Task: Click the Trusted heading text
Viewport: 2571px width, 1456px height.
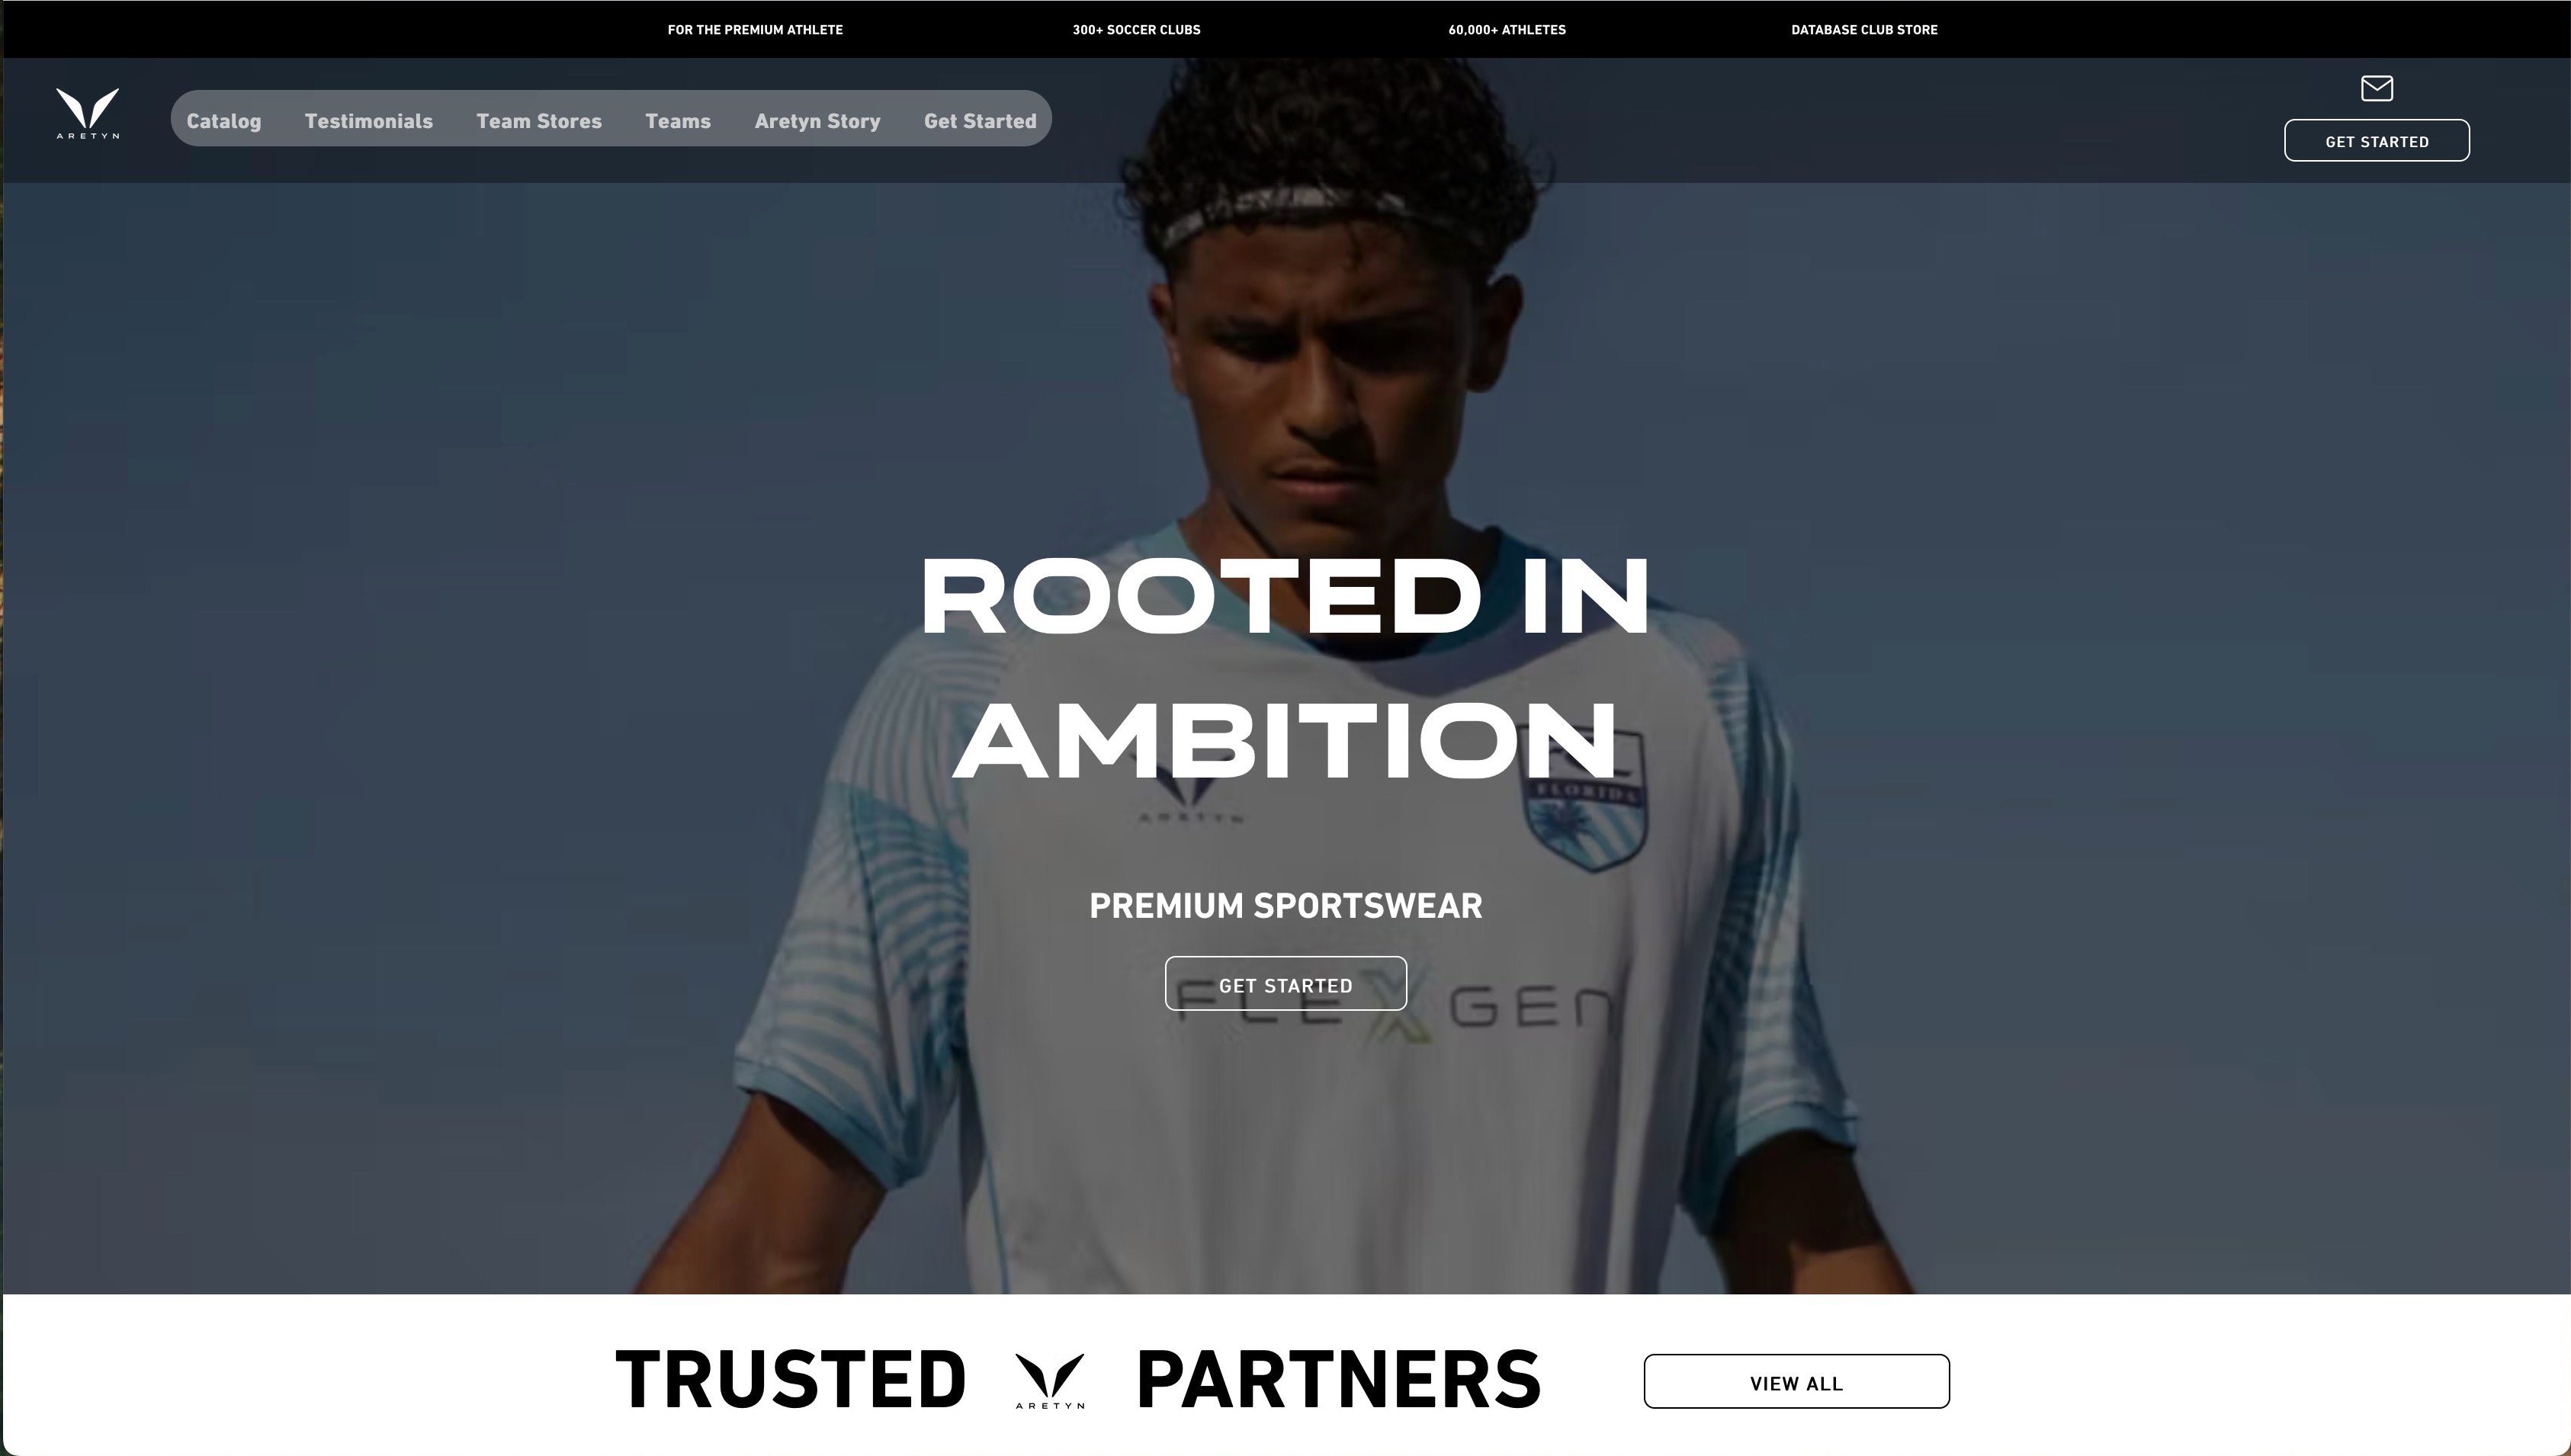Action: click(x=790, y=1381)
